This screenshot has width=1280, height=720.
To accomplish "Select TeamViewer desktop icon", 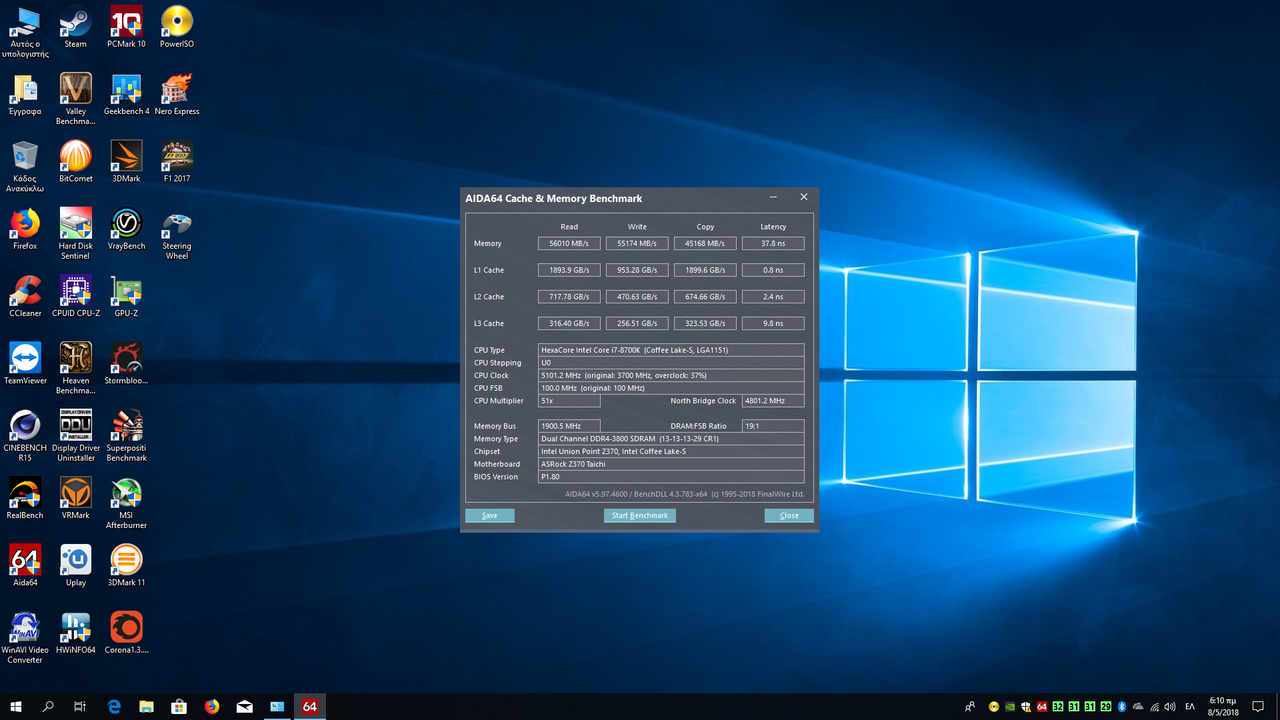I will [x=25, y=363].
